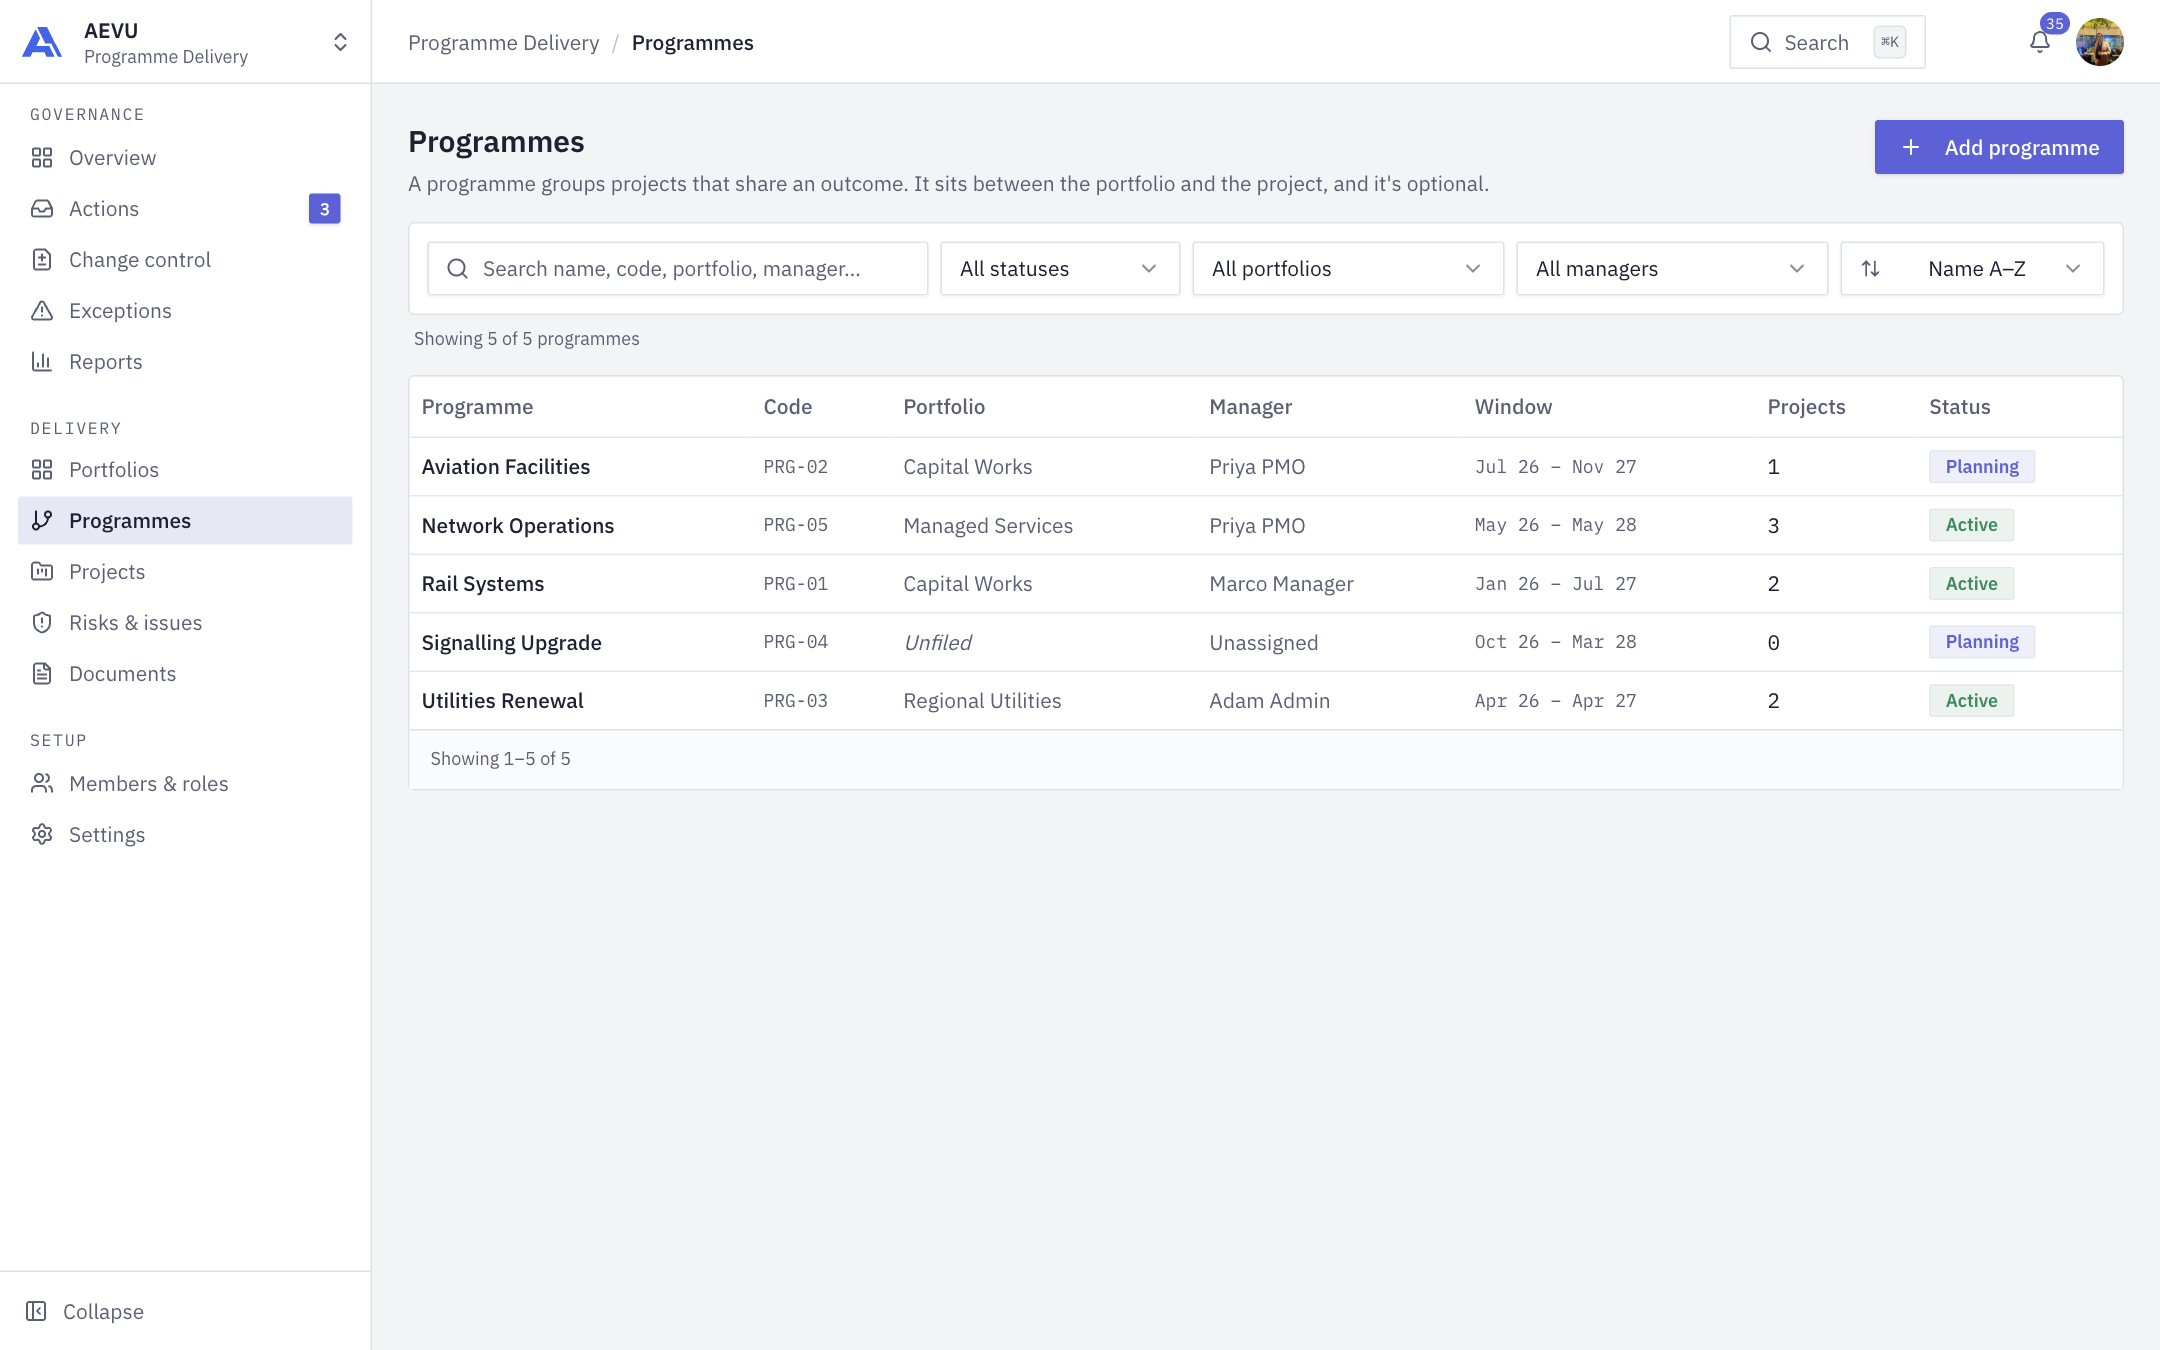Open the Aviation Facilities programme row
Viewport: 2160px width, 1350px height.
(1265, 467)
